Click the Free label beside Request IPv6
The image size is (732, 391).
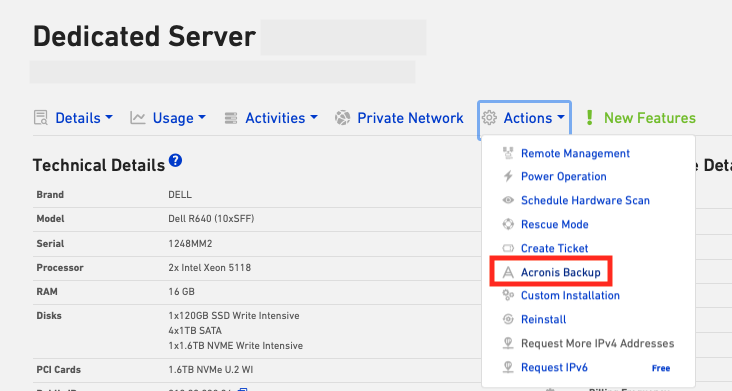click(661, 368)
